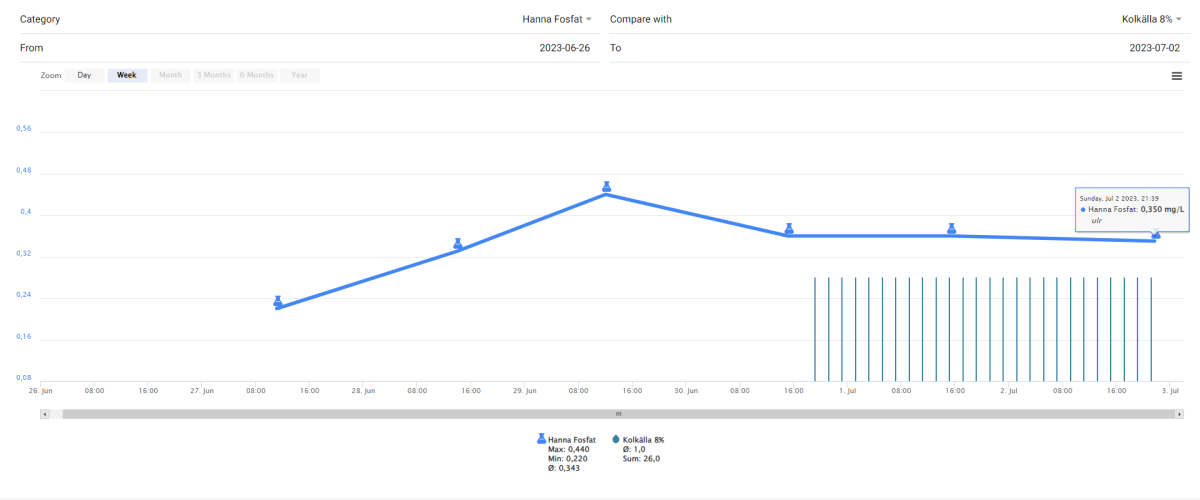
Task: Click the 28. Jun x-axis label
Action: pyautogui.click(x=363, y=391)
